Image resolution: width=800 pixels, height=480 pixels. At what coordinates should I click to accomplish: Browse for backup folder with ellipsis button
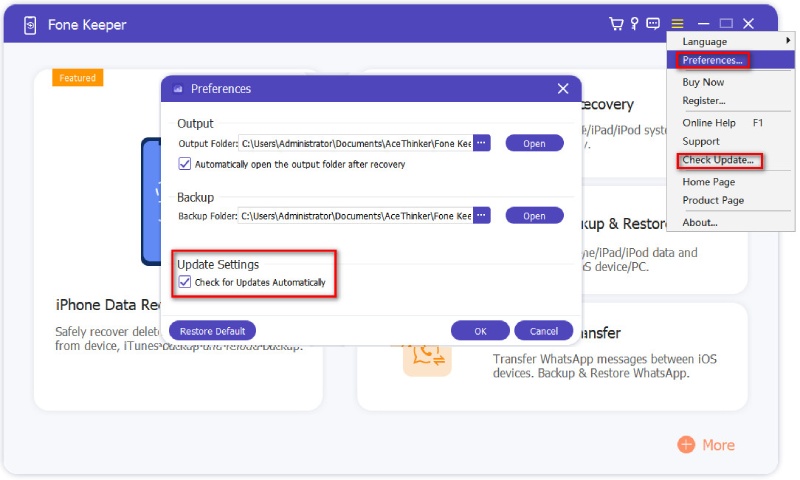pyautogui.click(x=481, y=215)
